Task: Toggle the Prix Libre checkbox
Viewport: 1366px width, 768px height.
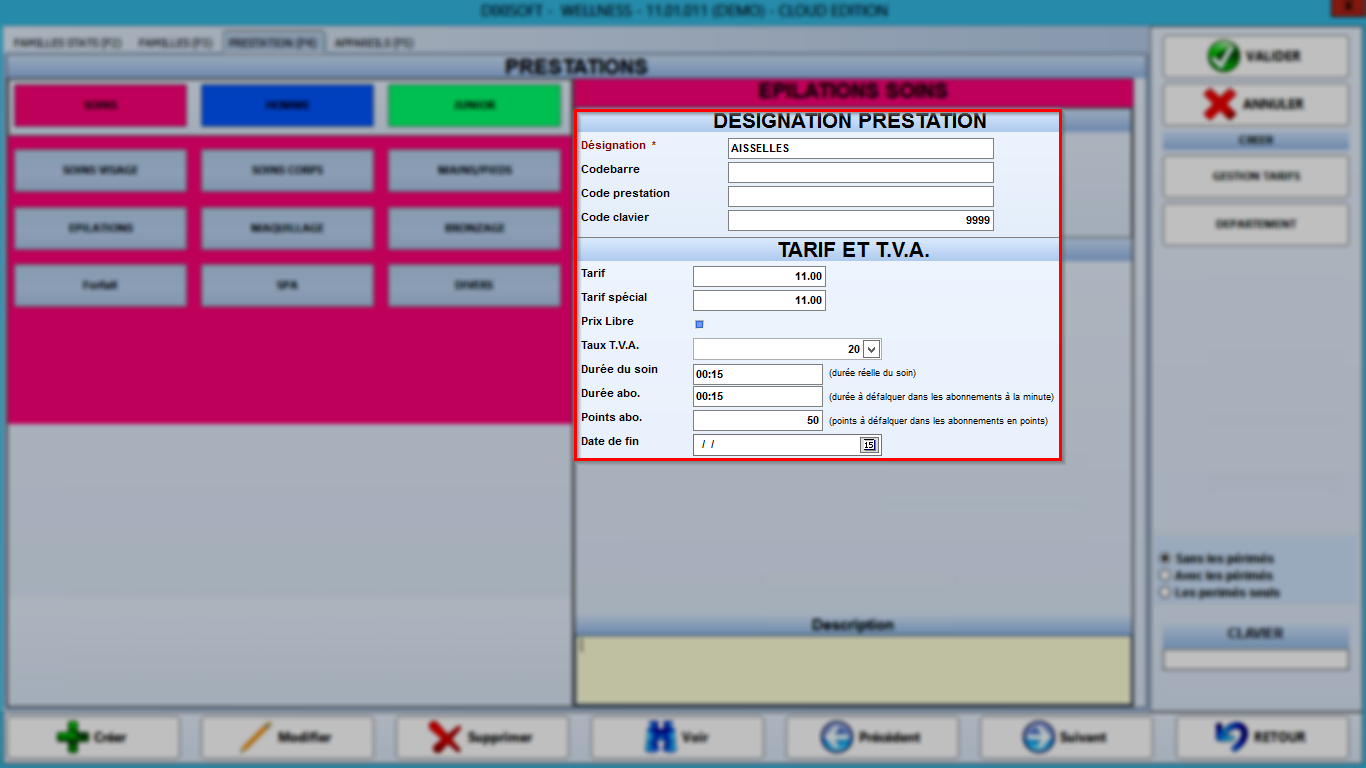Action: [699, 324]
